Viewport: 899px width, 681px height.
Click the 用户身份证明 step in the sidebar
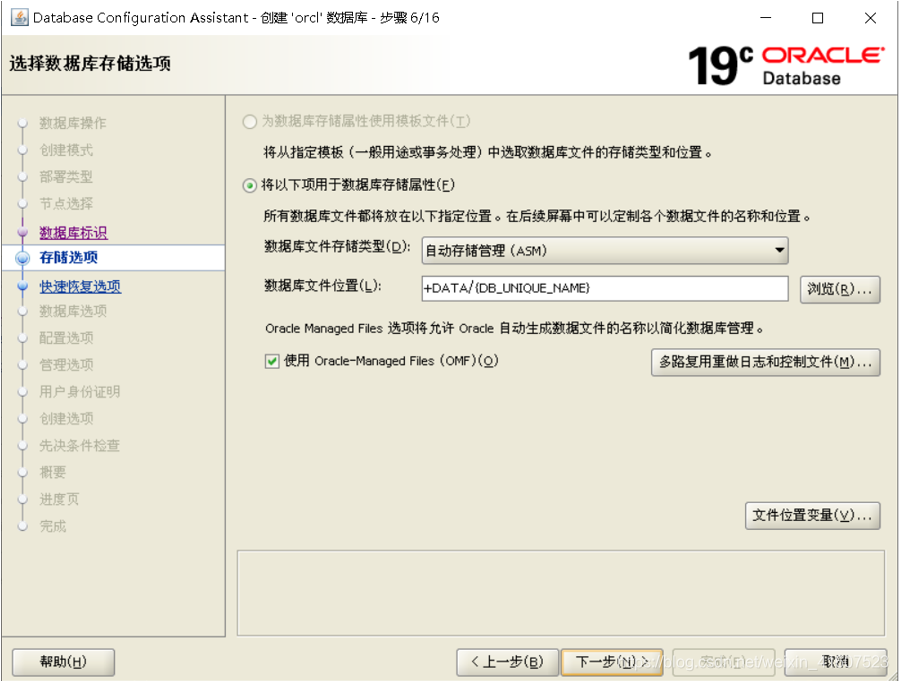coord(80,392)
